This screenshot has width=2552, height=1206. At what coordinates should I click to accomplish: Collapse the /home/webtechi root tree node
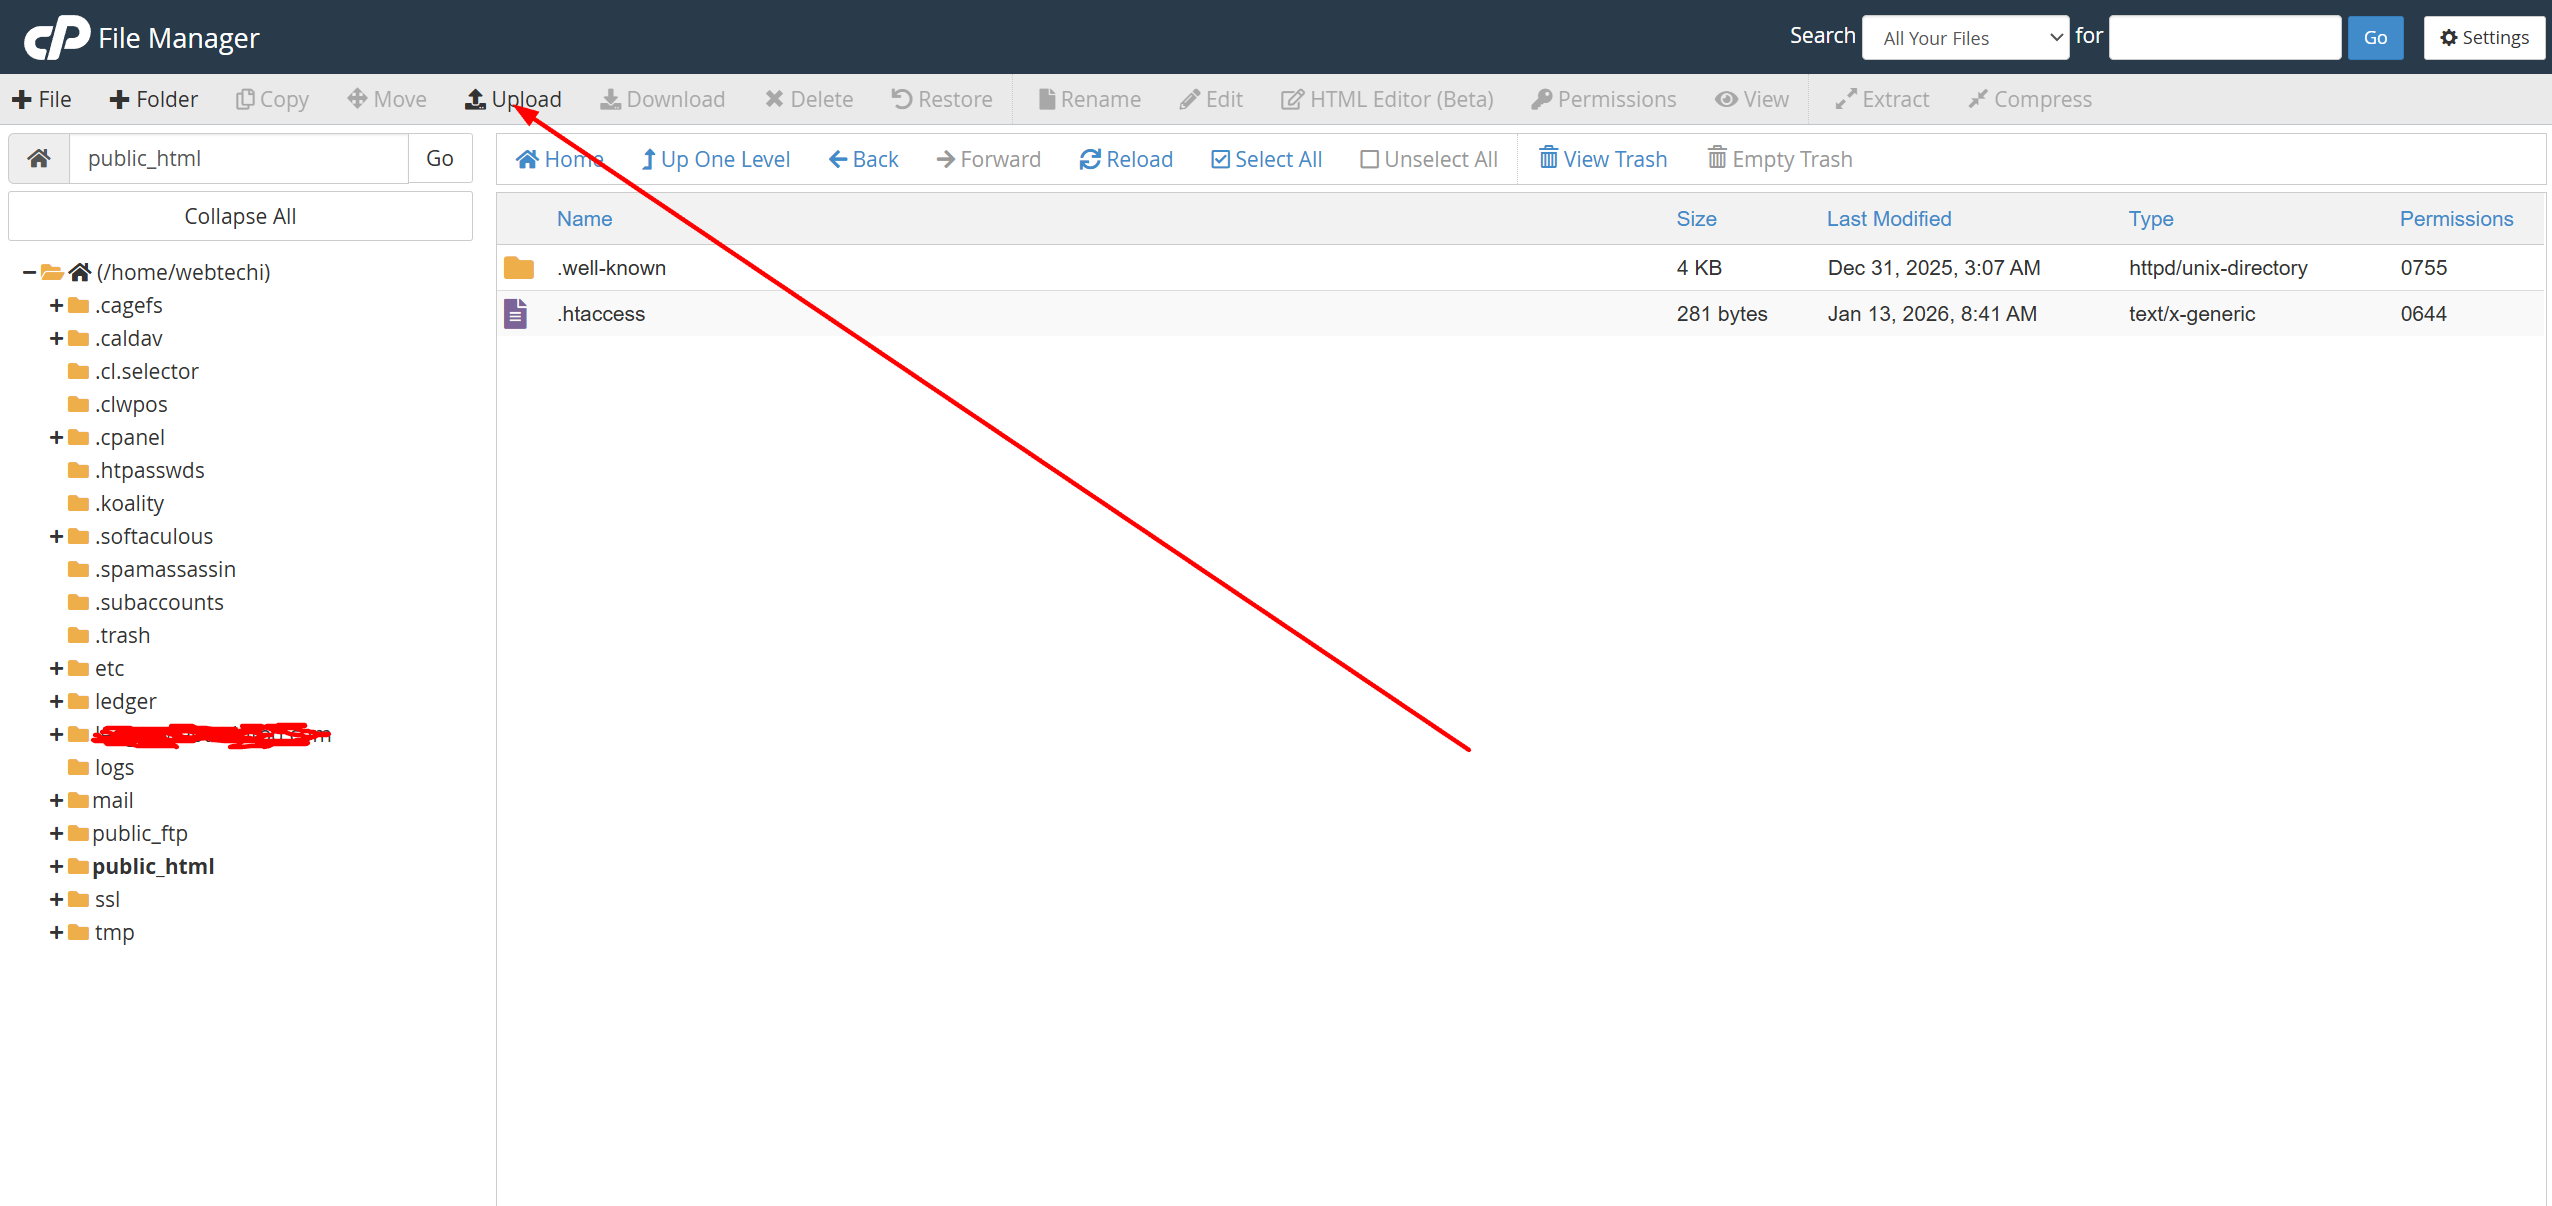[29, 272]
